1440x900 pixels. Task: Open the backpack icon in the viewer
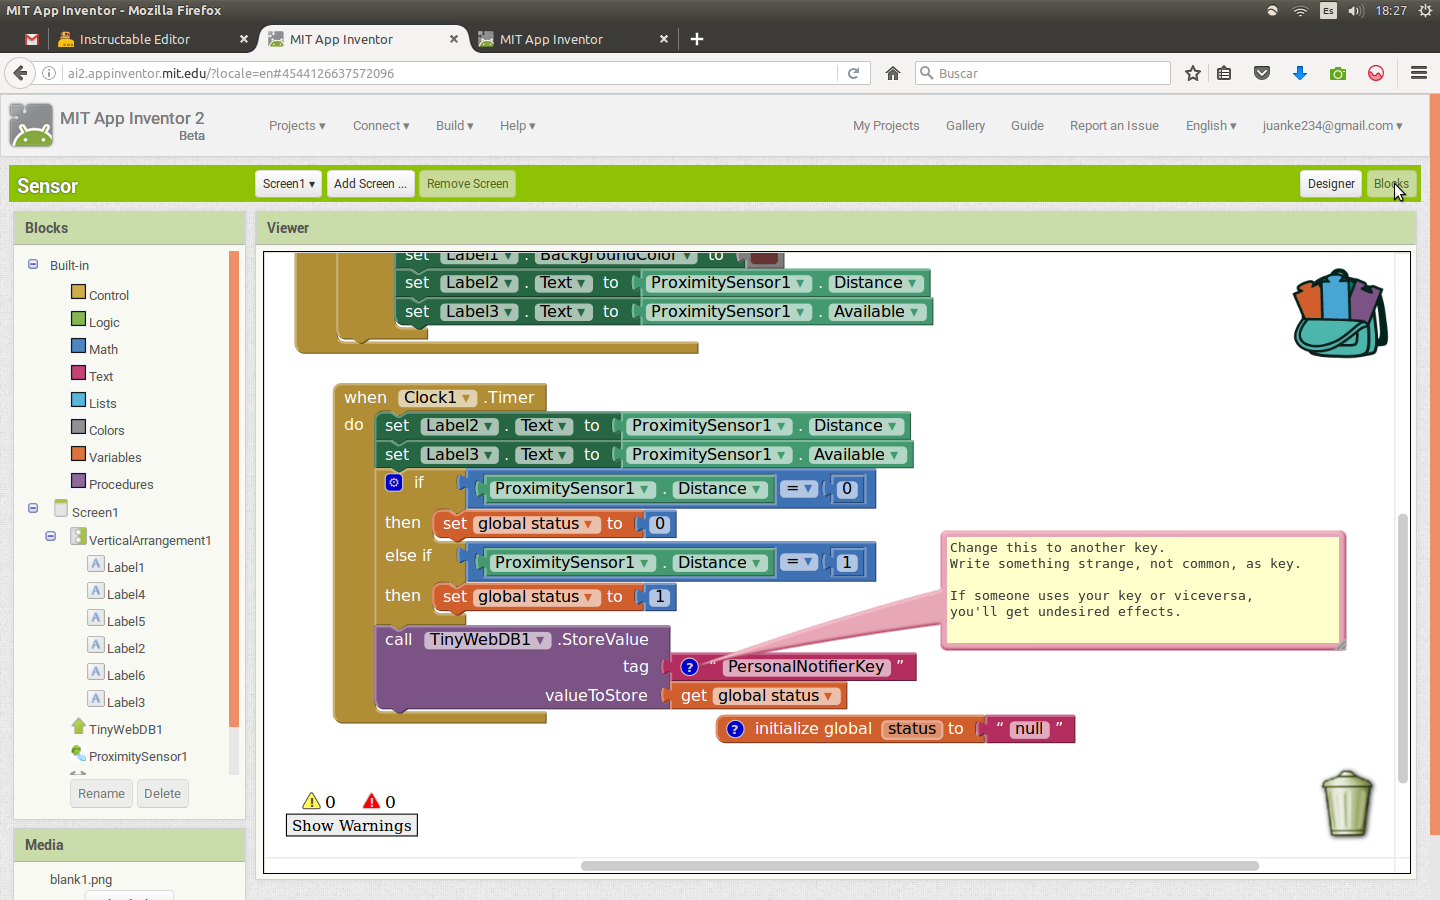pos(1340,313)
